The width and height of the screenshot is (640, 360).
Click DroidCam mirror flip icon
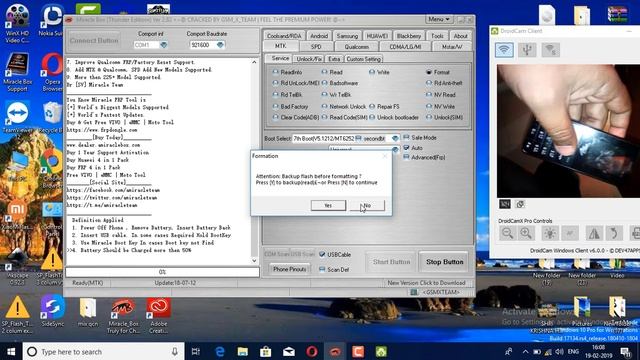[594, 233]
